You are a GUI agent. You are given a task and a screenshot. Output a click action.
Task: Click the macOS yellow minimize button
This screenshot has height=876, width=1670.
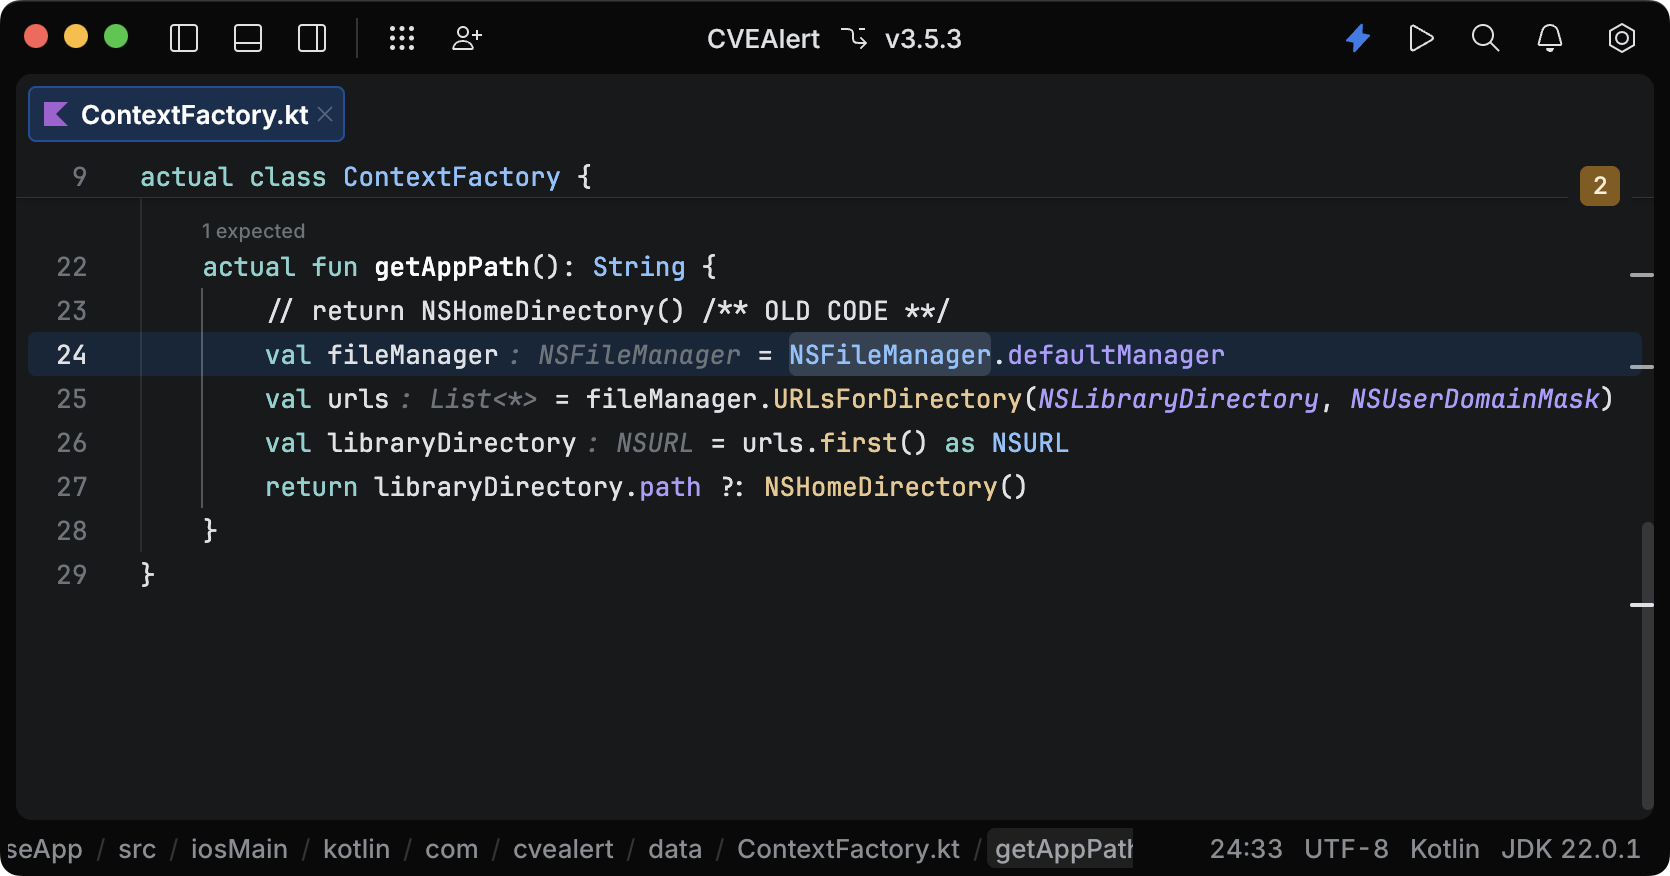pyautogui.click(x=76, y=37)
